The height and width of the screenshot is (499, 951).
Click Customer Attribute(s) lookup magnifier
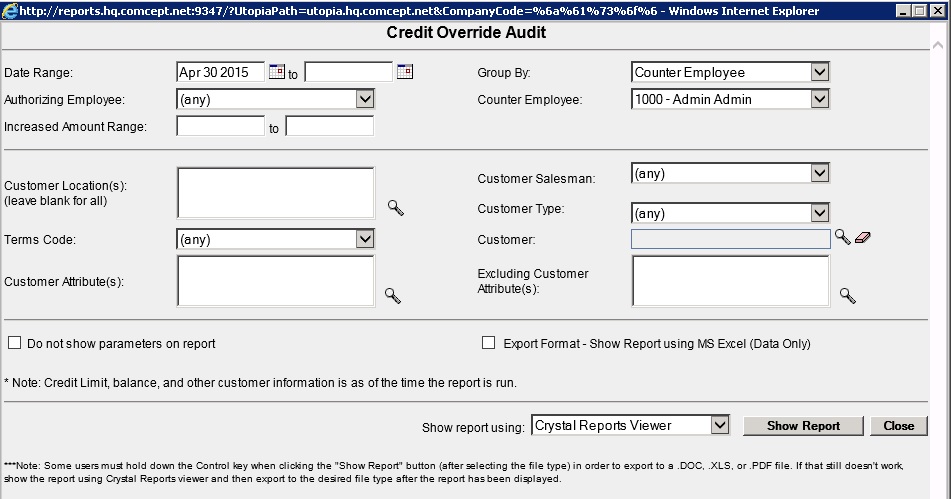click(x=393, y=296)
